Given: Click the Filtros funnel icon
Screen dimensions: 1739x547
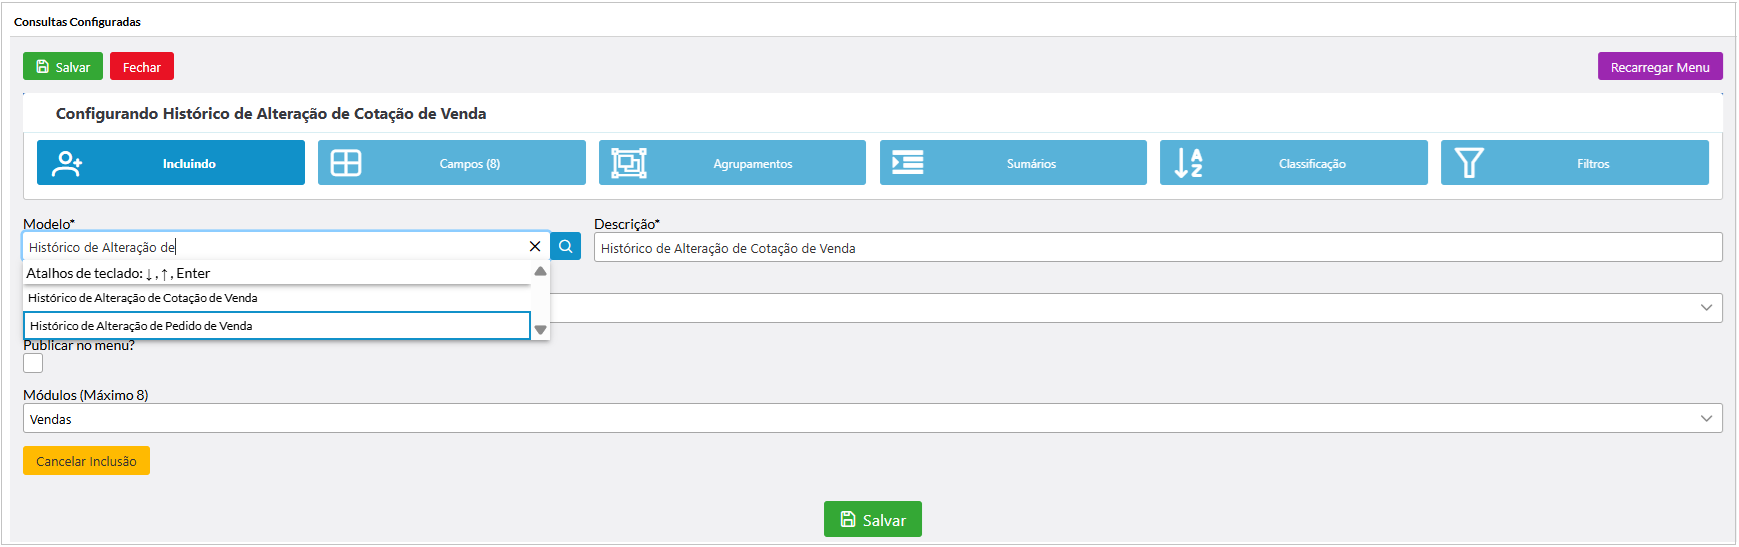Looking at the screenshot, I should pyautogui.click(x=1469, y=163).
